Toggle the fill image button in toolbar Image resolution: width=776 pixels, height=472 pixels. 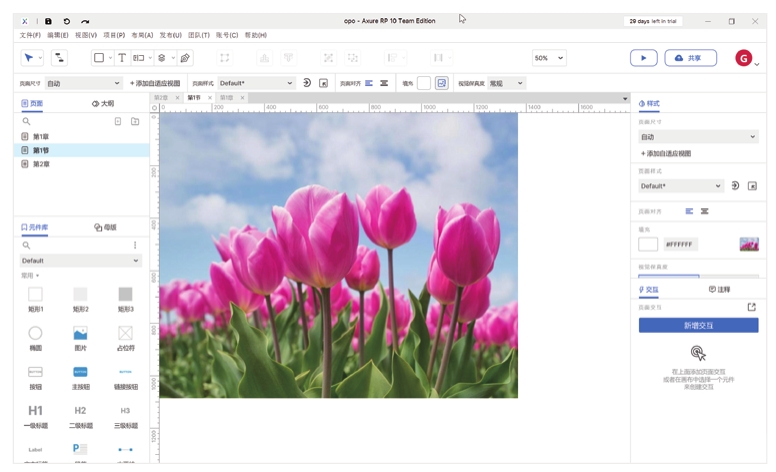pos(441,84)
